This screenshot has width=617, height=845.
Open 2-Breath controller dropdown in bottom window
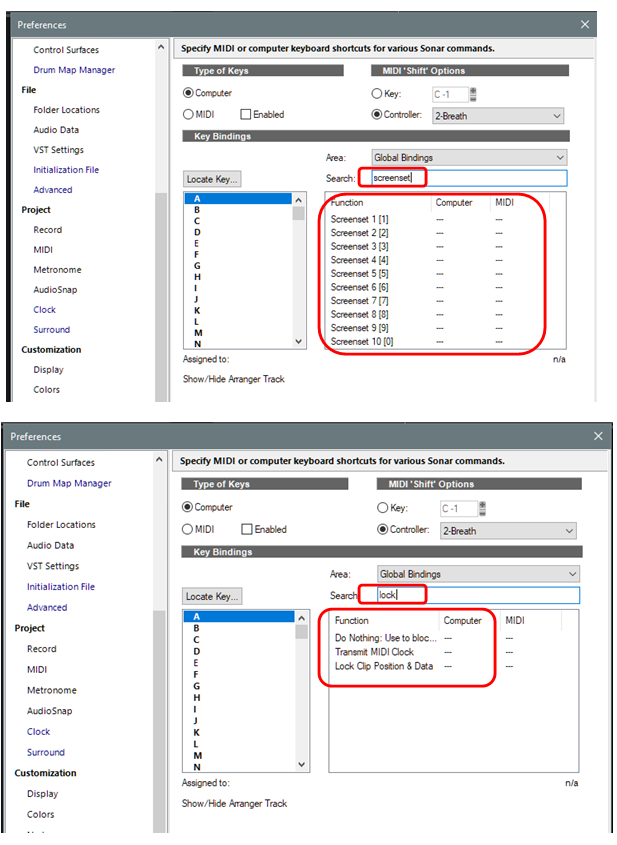(508, 531)
